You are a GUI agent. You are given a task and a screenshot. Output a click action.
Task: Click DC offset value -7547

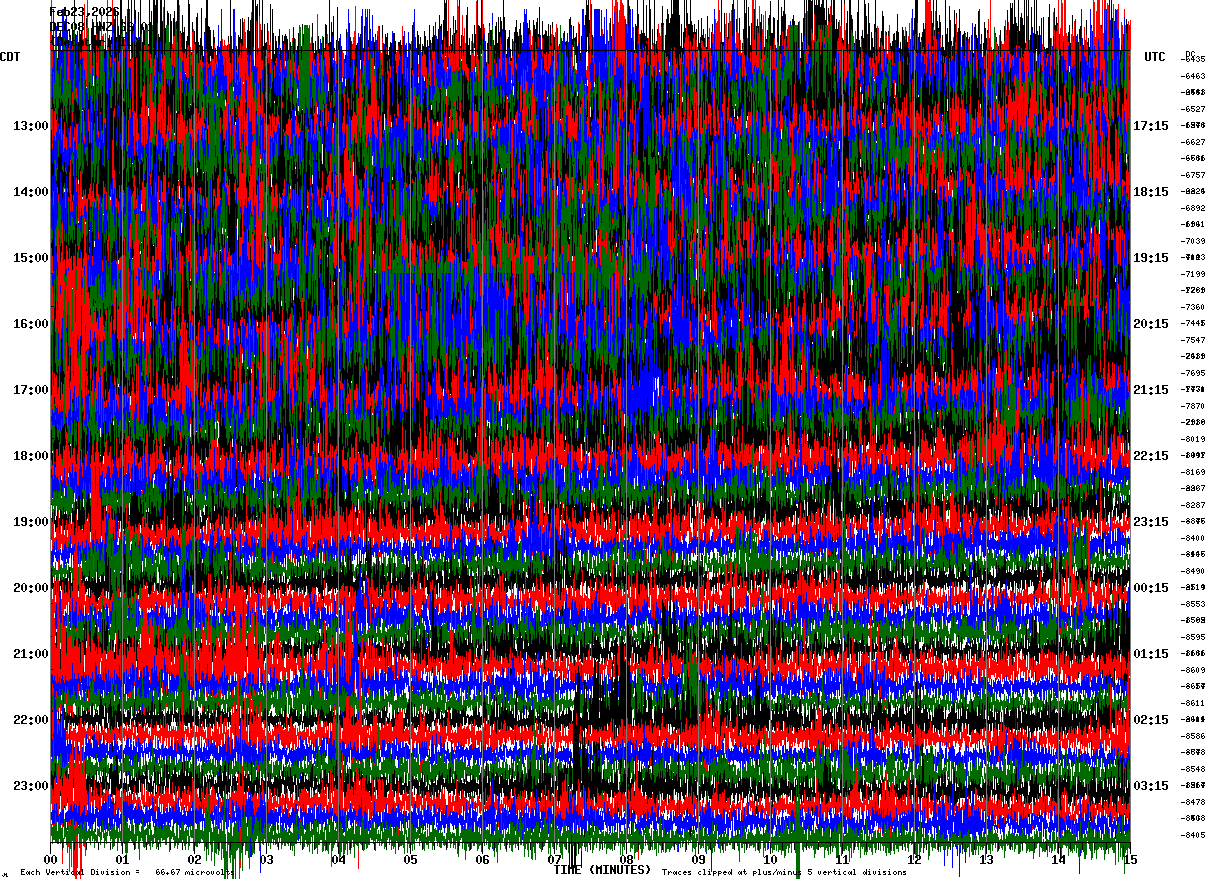1194,340
